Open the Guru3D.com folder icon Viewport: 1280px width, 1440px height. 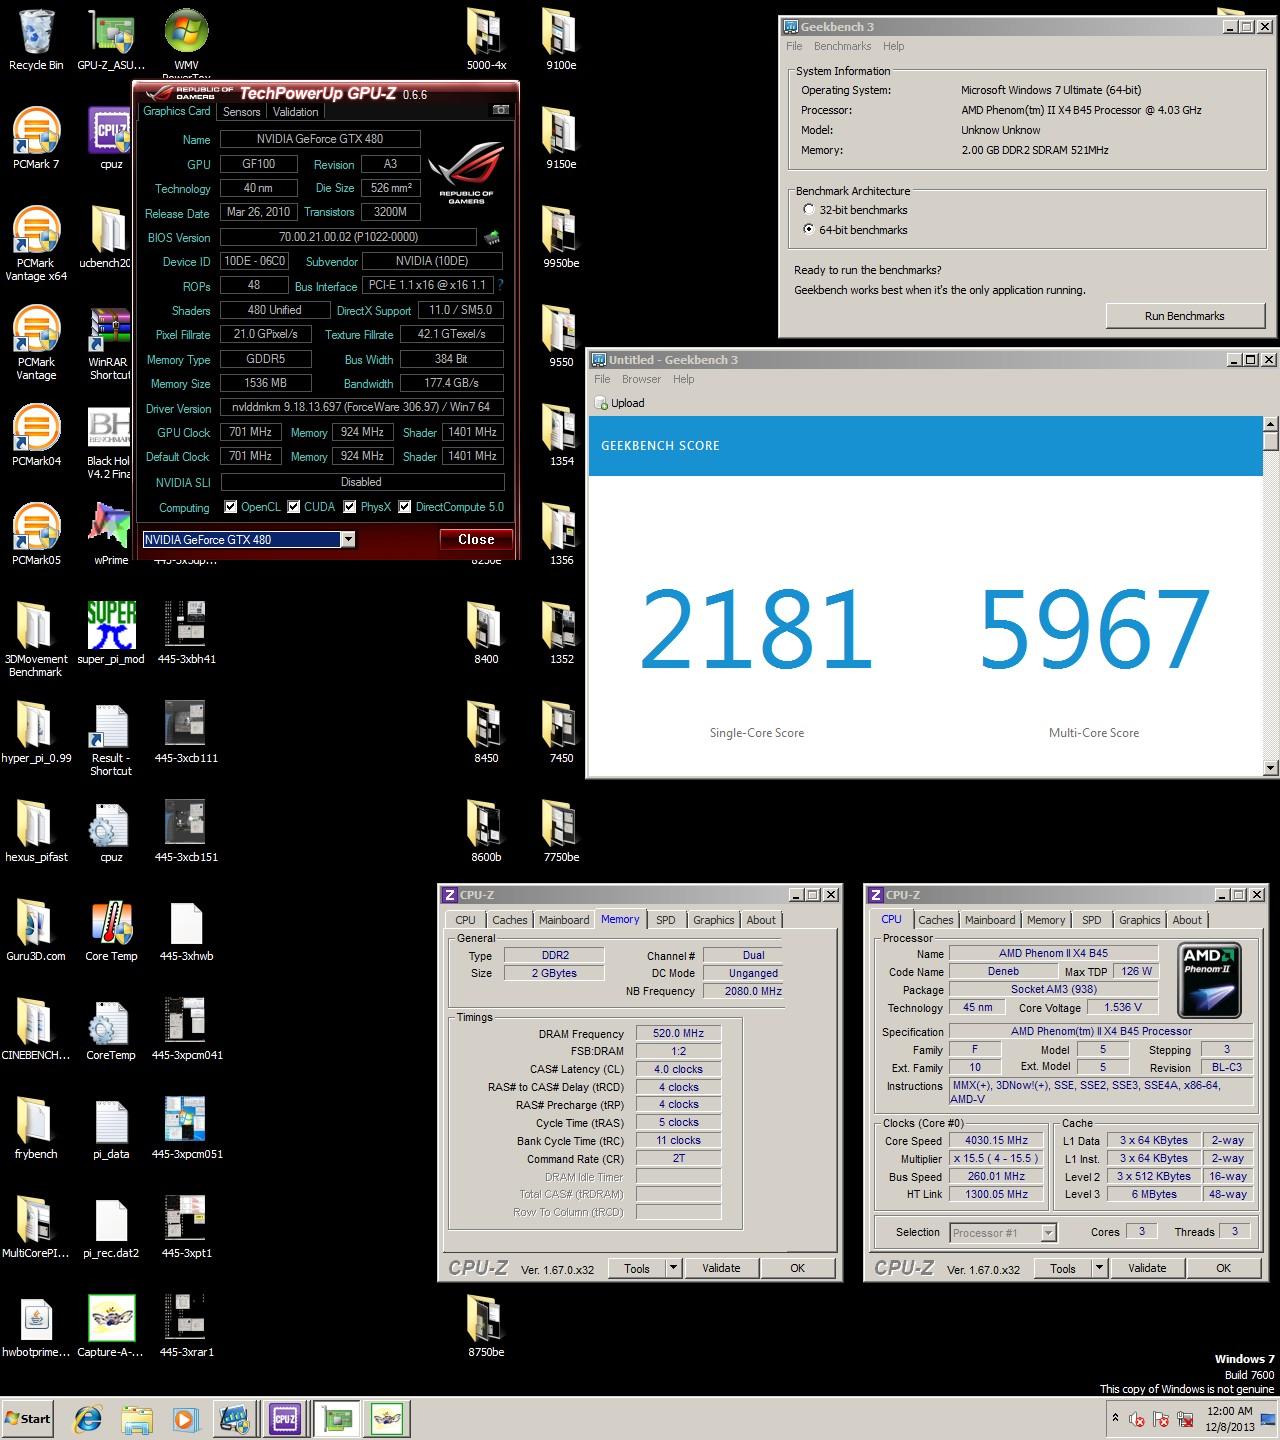click(36, 931)
